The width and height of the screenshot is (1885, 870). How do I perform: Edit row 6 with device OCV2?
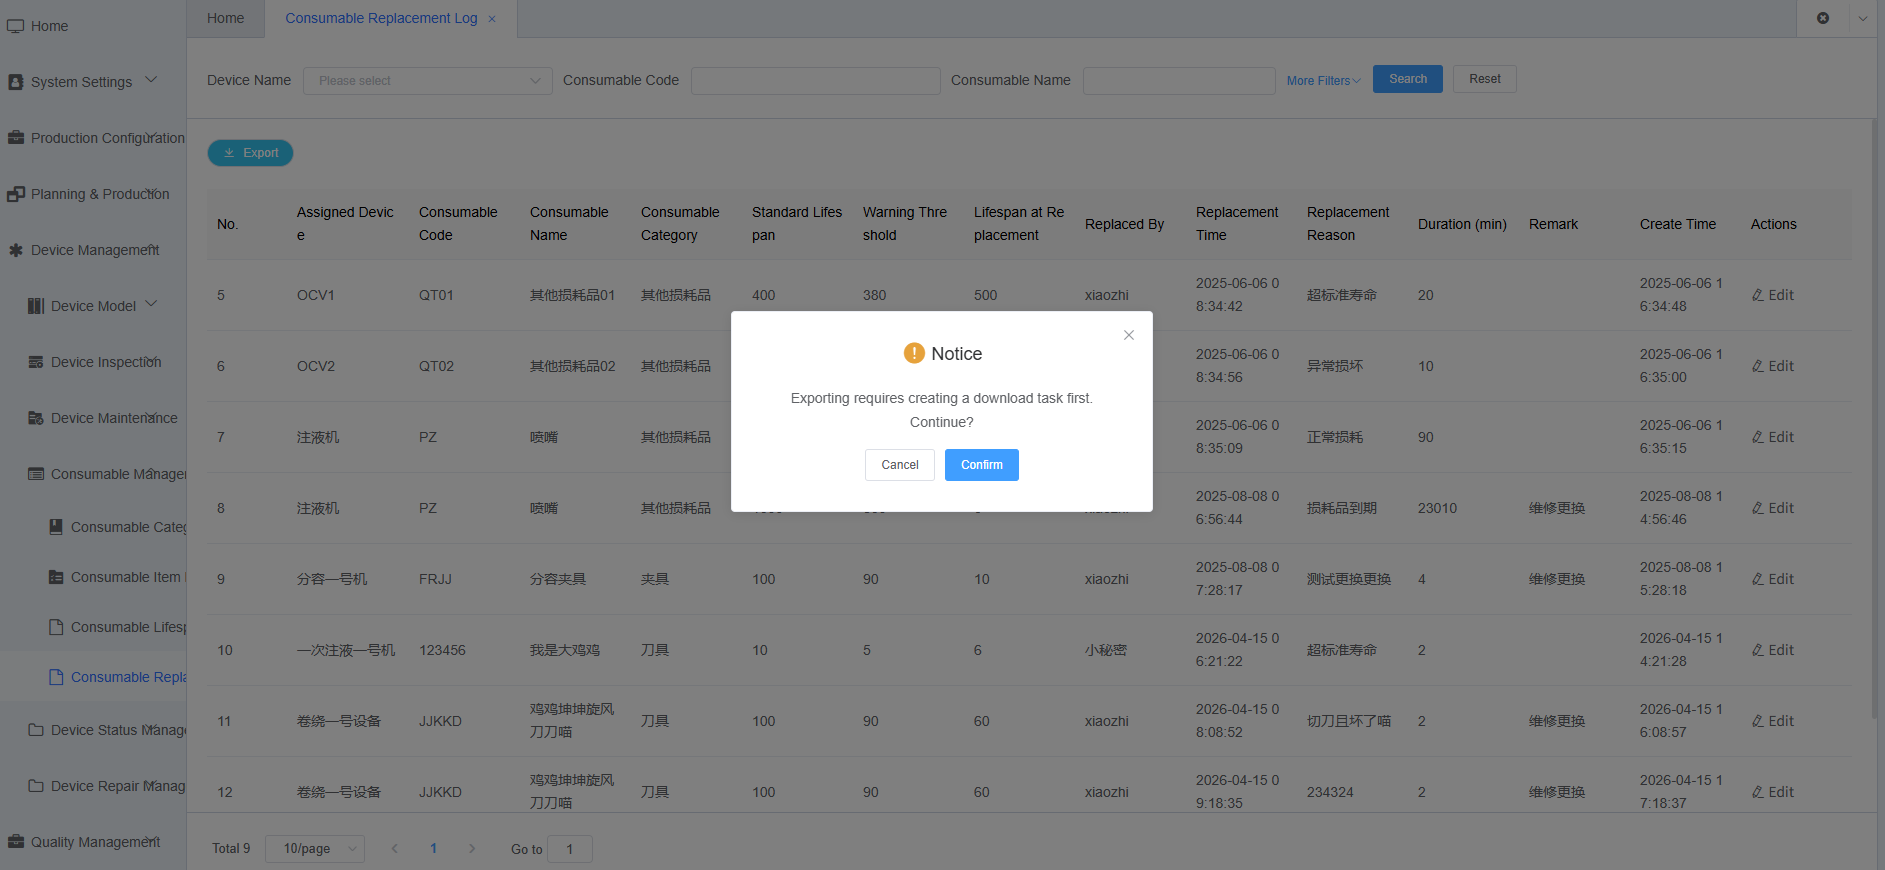click(1772, 366)
